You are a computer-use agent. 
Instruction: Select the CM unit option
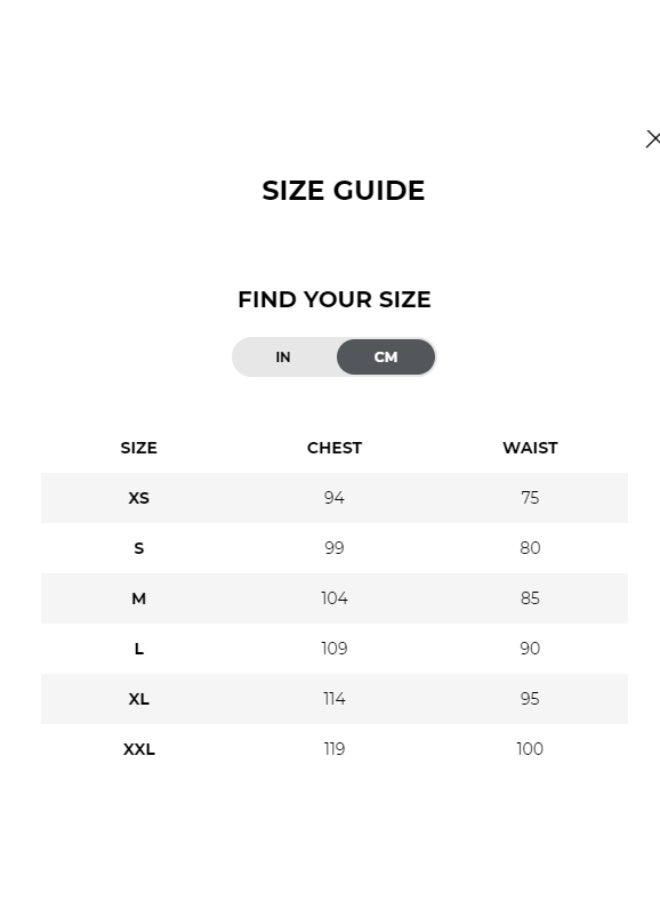pyautogui.click(x=386, y=357)
